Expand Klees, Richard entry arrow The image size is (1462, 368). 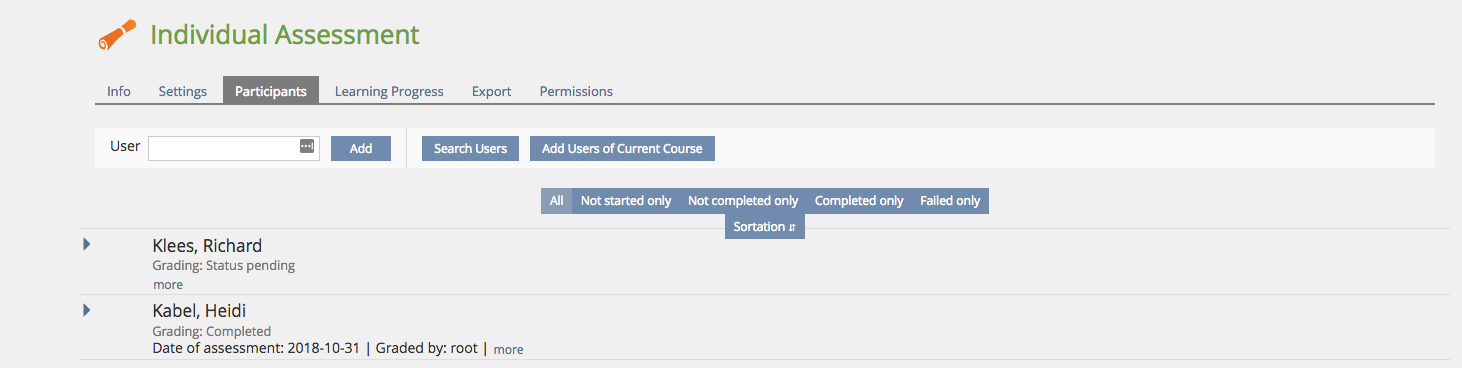[87, 243]
